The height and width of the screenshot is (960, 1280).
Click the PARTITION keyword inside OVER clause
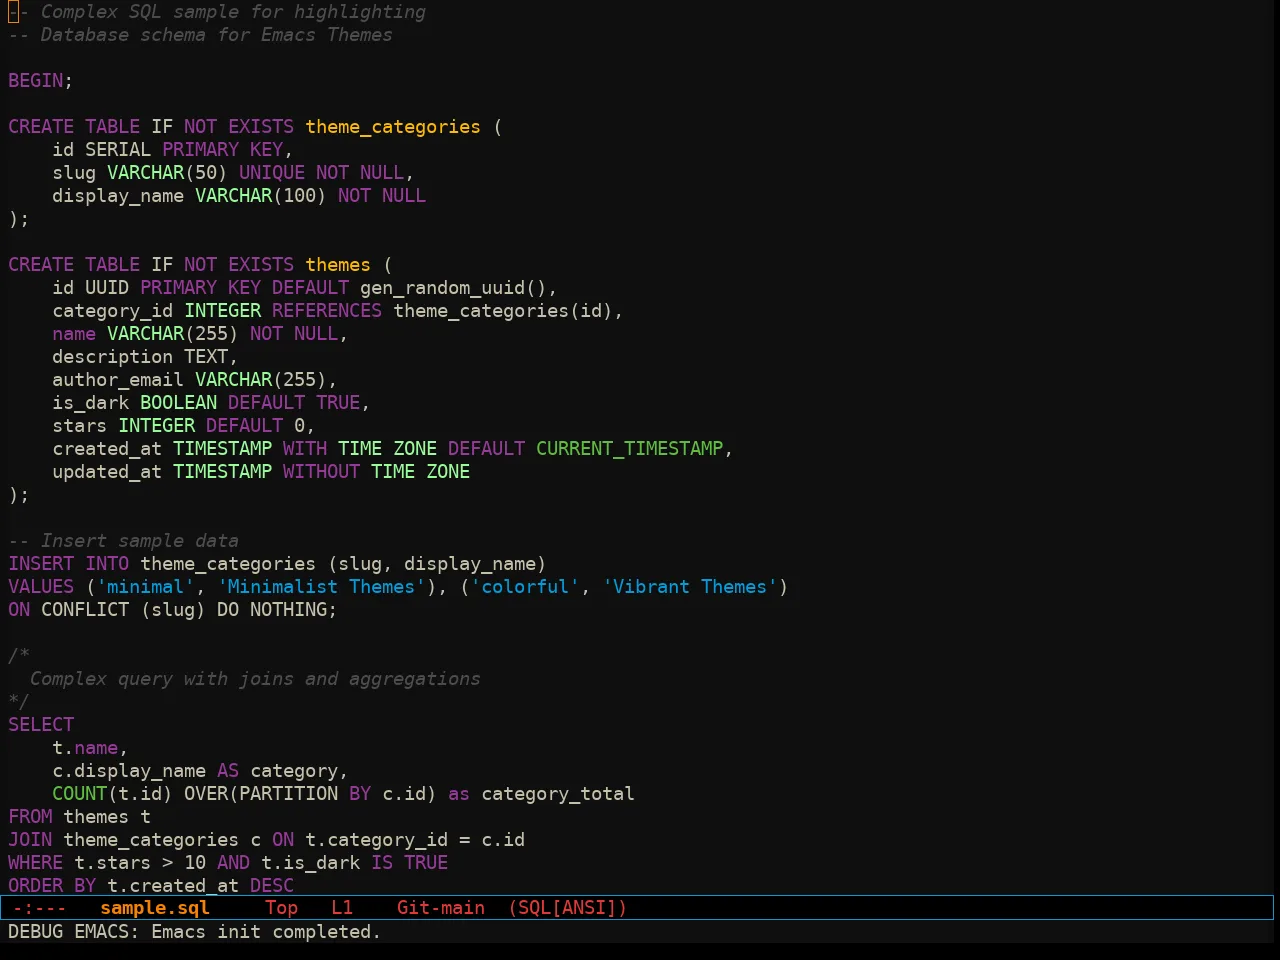[288, 794]
